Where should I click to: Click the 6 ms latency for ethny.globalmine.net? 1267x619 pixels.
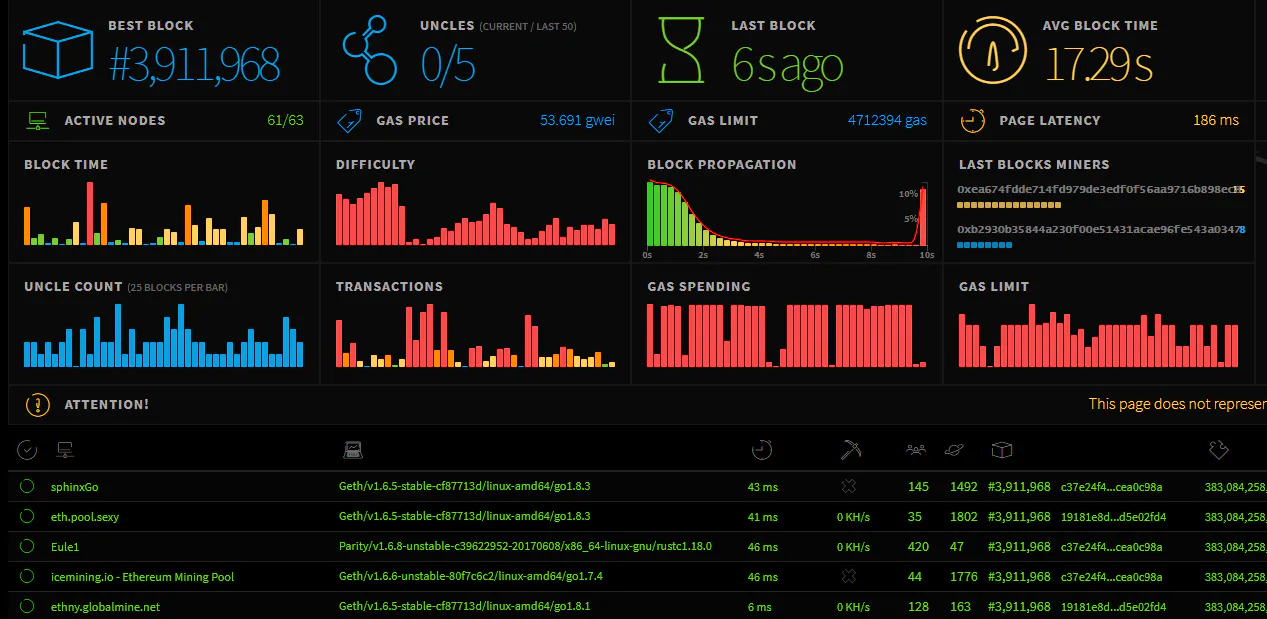759,607
